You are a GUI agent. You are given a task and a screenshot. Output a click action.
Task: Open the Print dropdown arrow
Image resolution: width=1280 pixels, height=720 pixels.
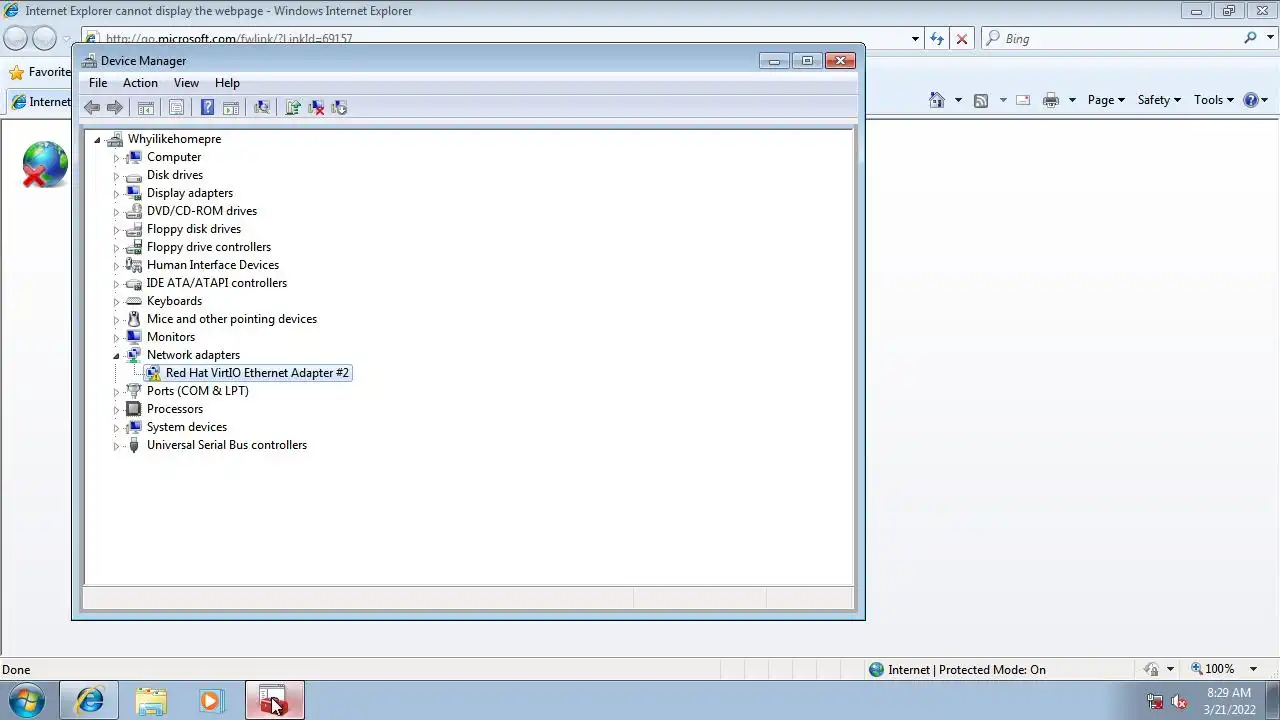coord(1072,100)
